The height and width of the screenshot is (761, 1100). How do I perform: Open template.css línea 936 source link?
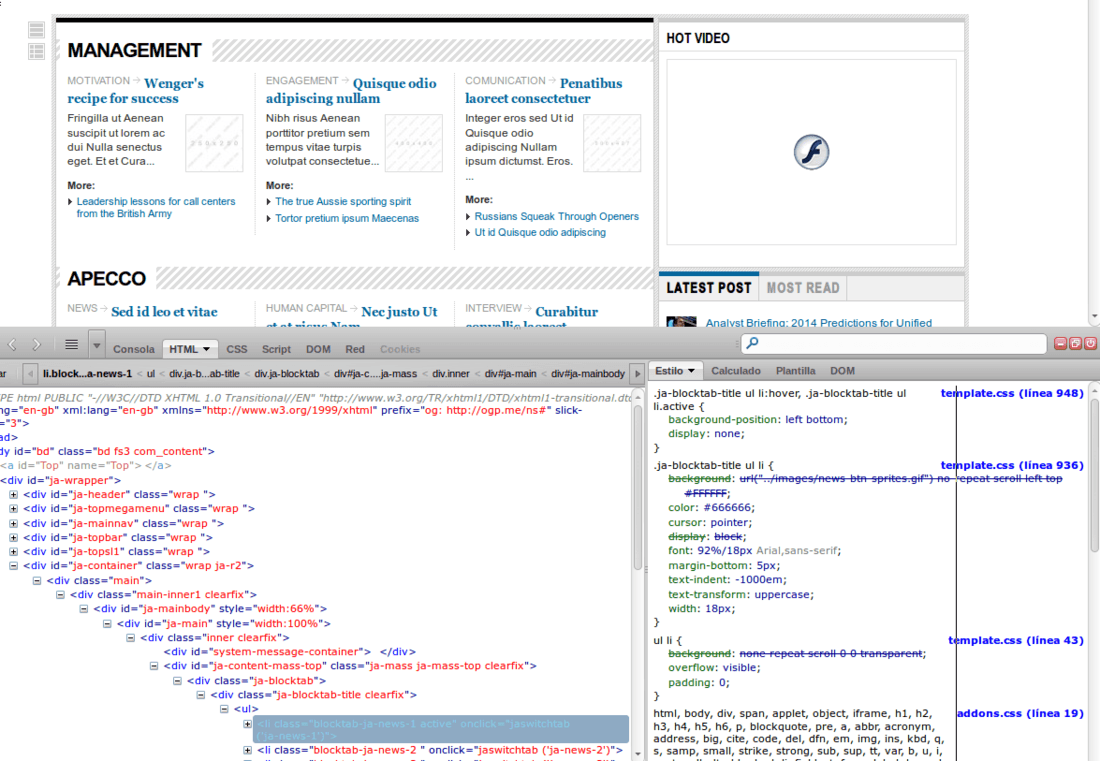(1012, 465)
